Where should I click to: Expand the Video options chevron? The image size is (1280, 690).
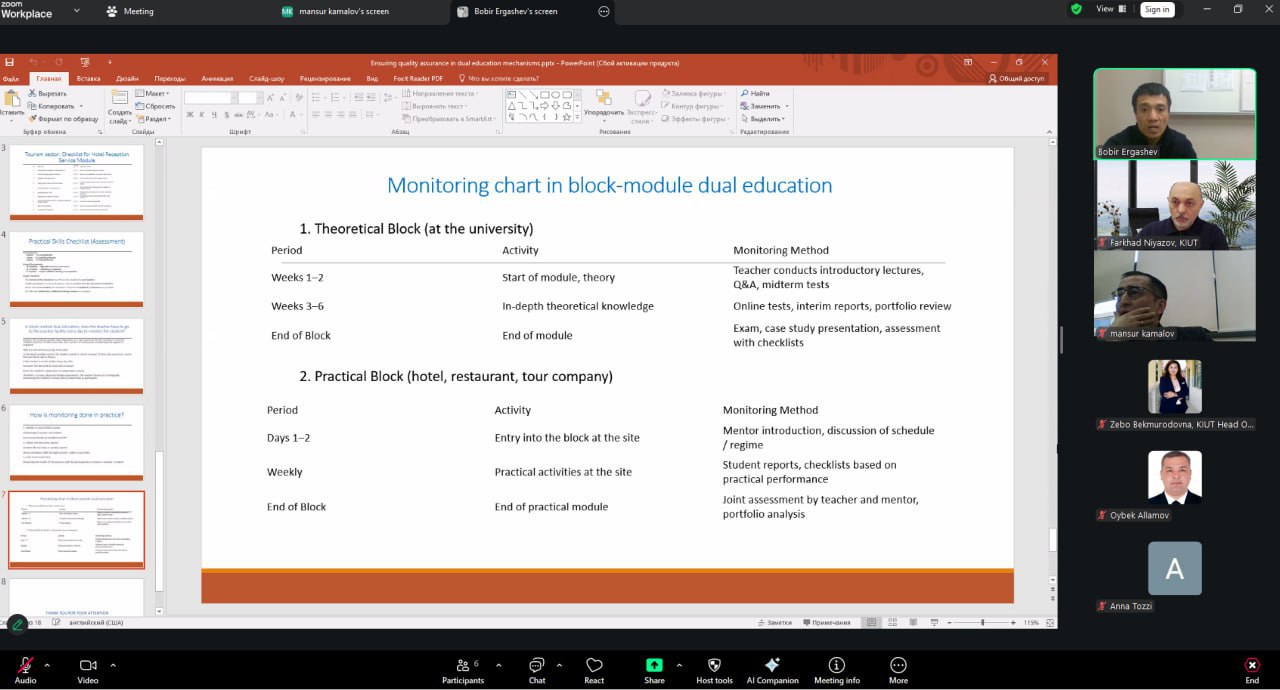click(x=113, y=665)
